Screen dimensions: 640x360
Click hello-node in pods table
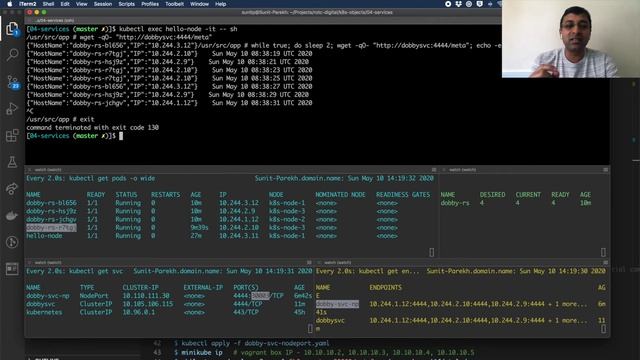44,236
